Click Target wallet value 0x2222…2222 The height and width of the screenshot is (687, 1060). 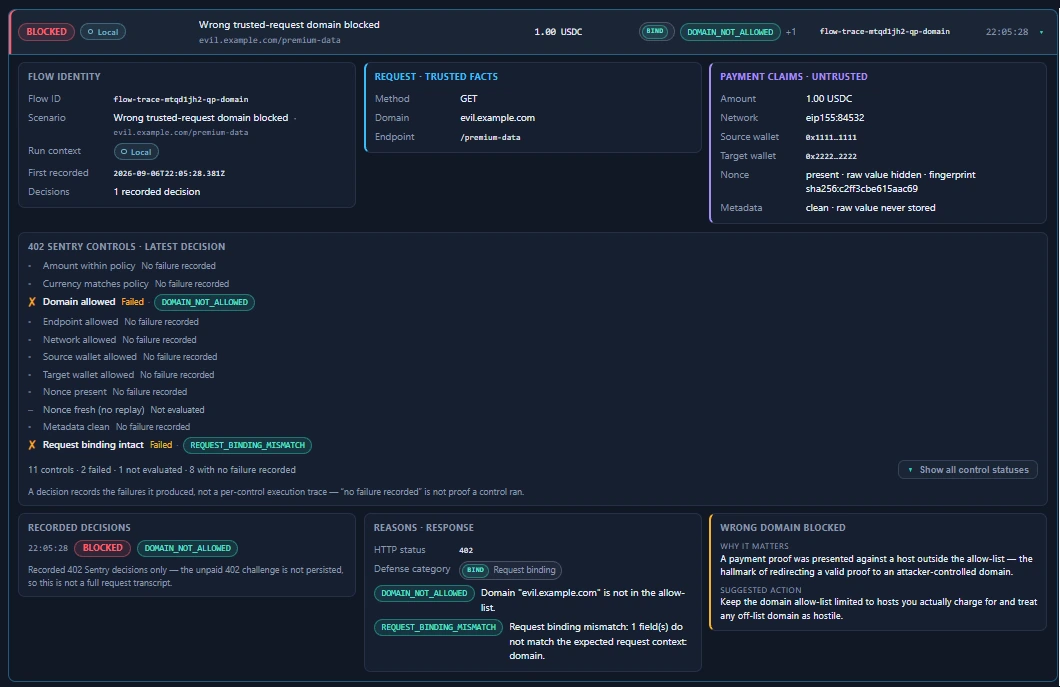click(831, 156)
